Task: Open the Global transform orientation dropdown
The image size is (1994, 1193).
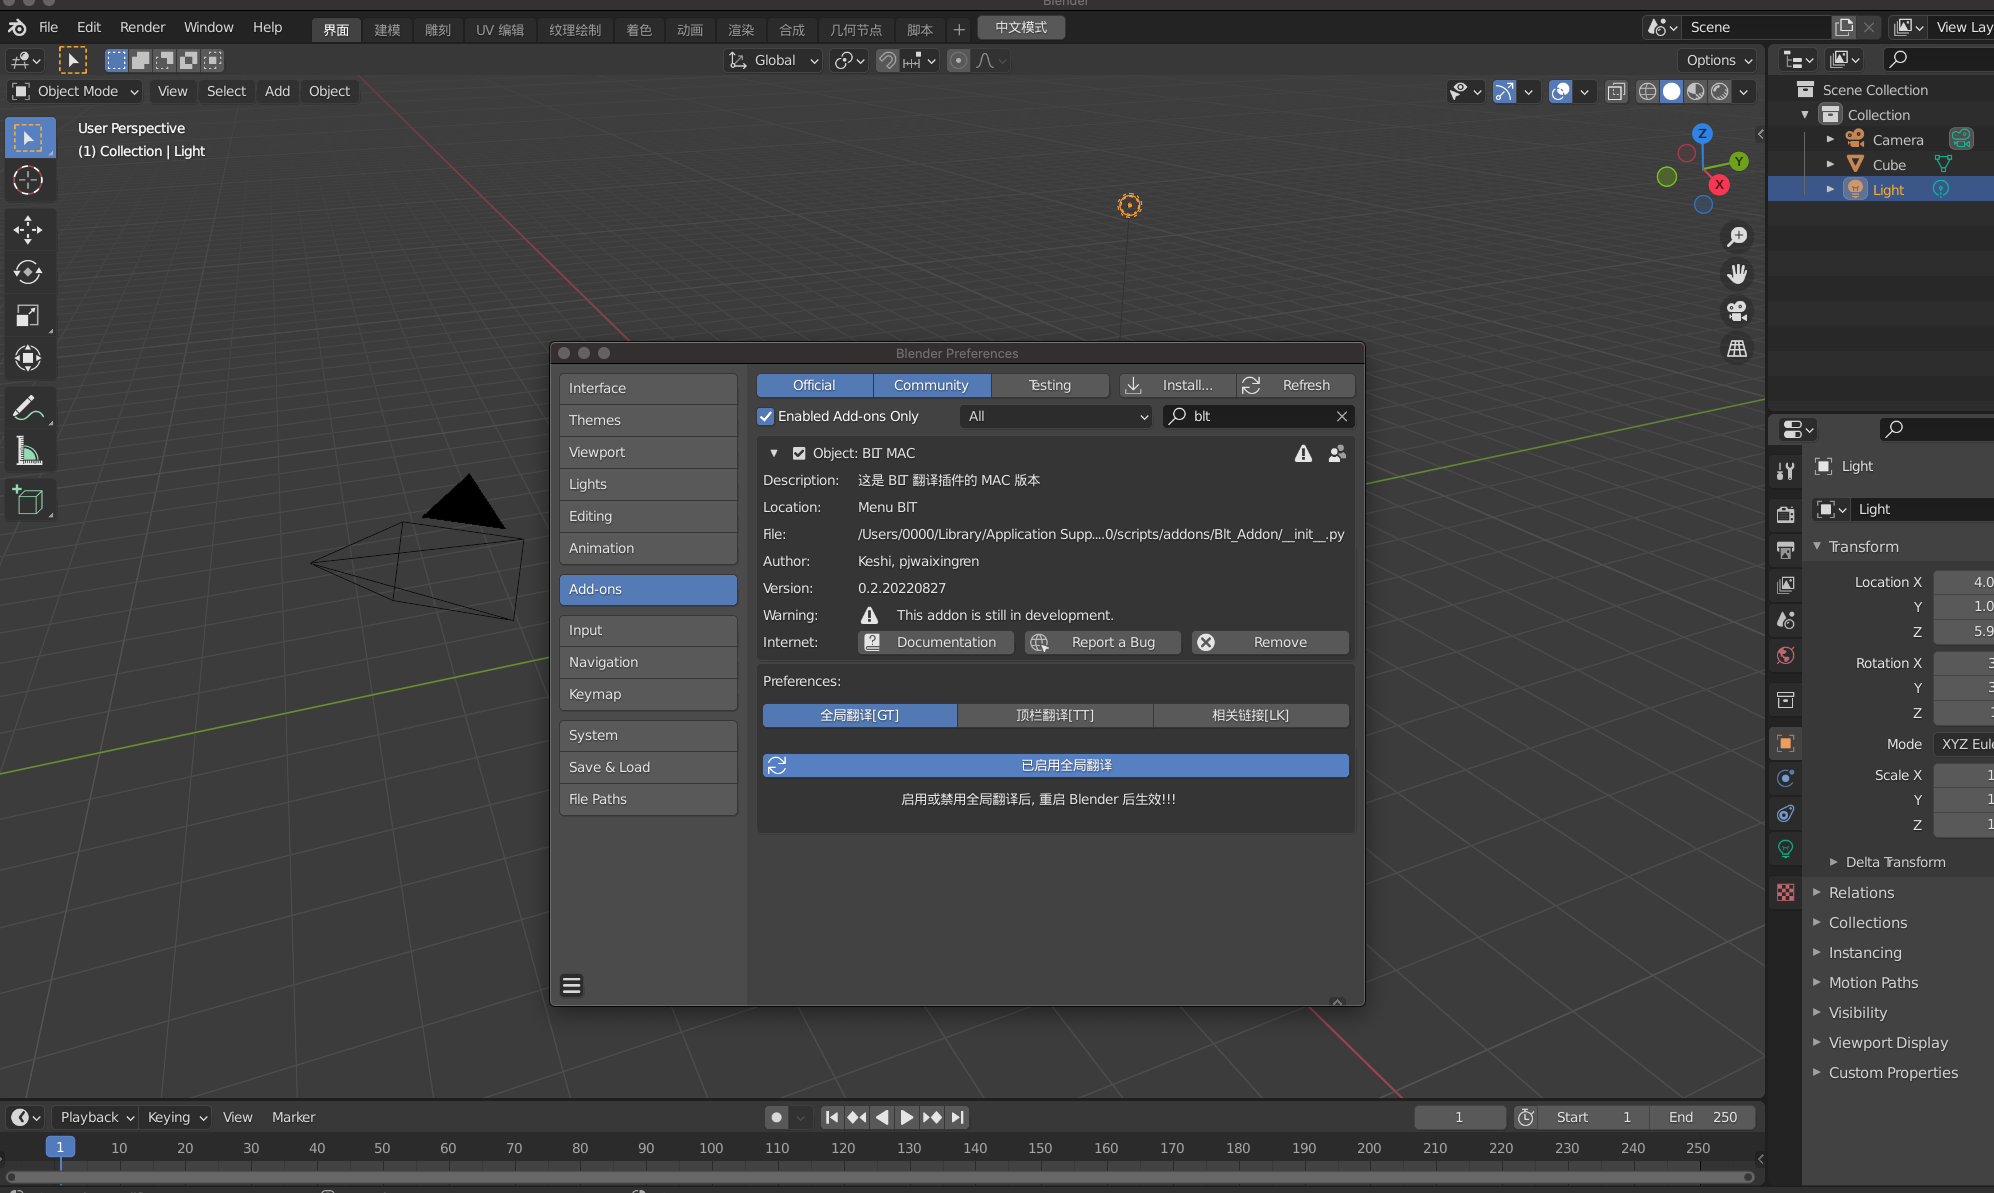Action: (x=773, y=60)
